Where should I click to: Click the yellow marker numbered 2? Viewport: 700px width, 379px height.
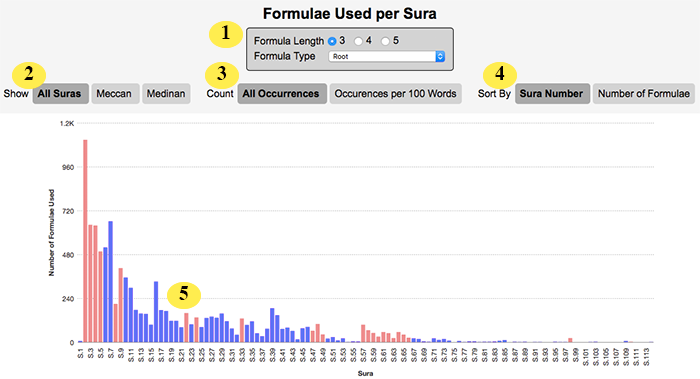coord(29,74)
